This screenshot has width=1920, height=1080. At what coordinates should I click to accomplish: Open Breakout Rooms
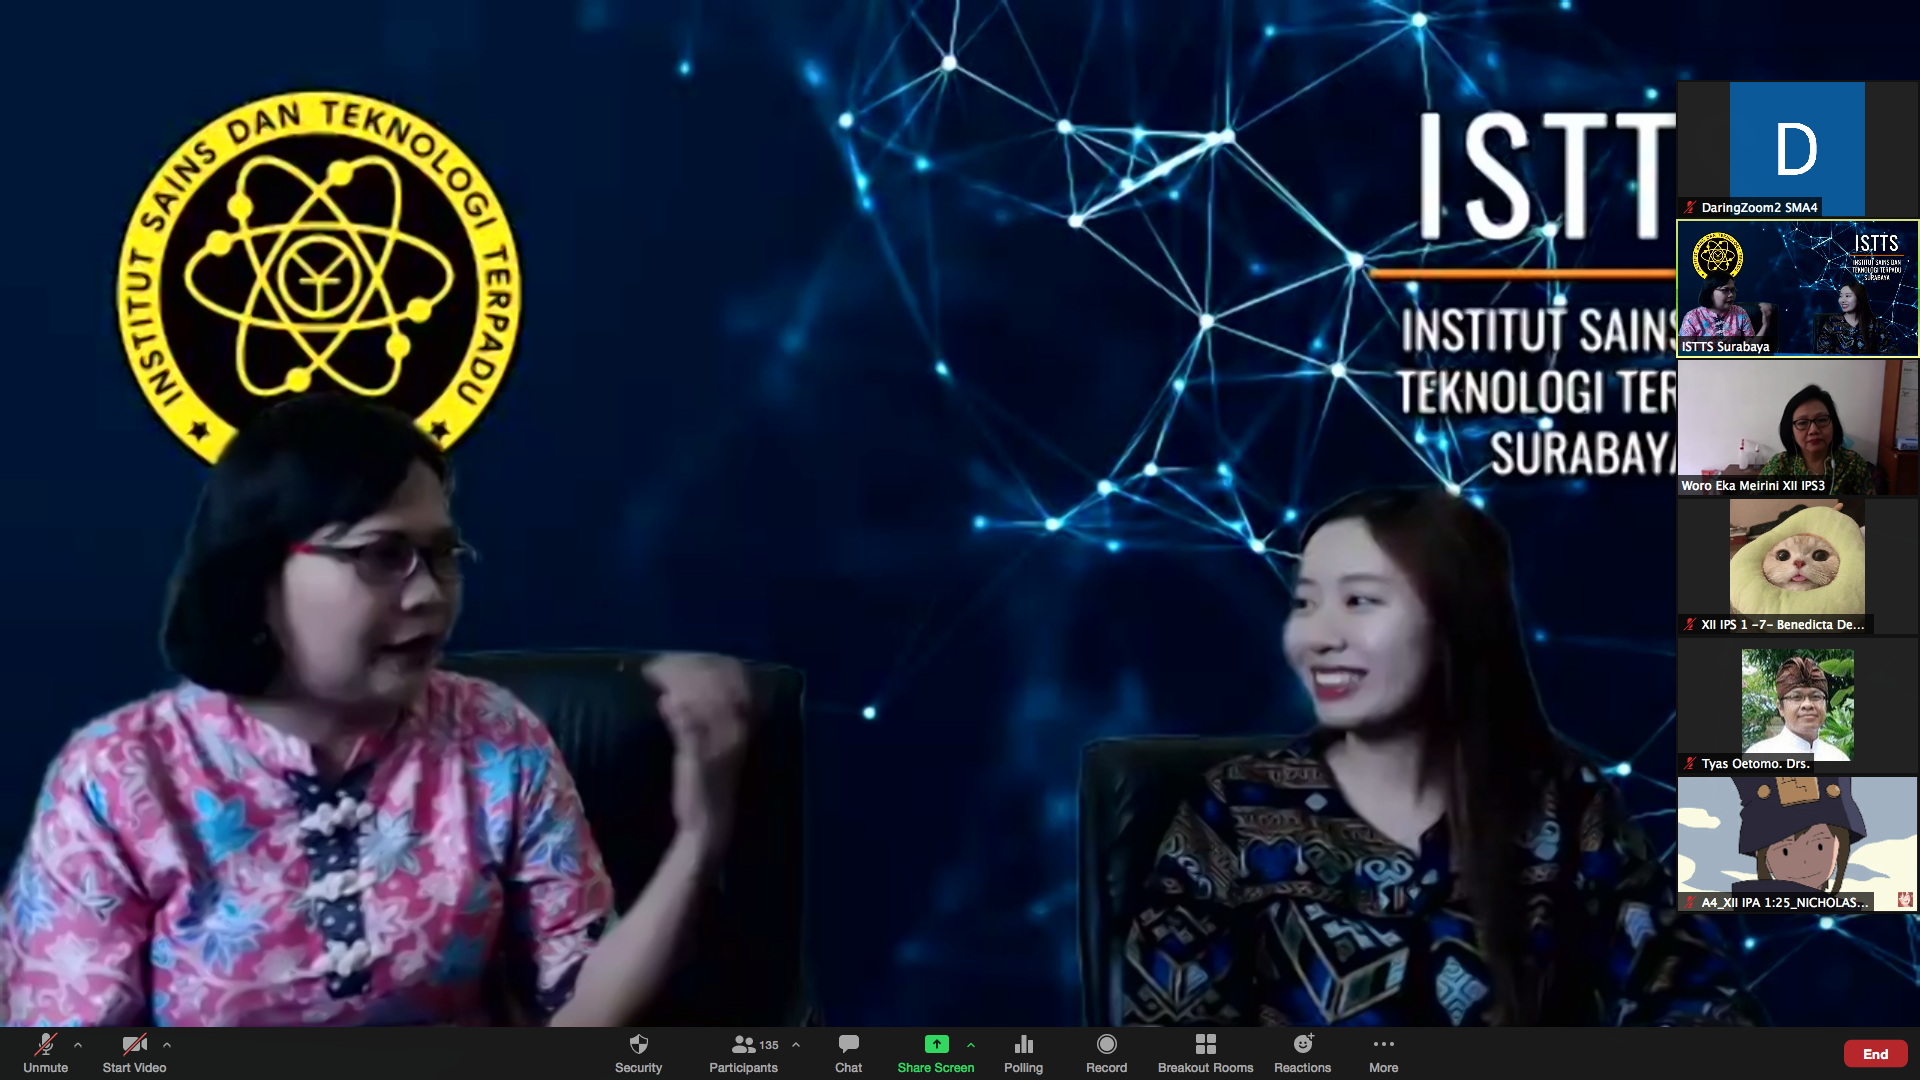[x=1205, y=1053]
